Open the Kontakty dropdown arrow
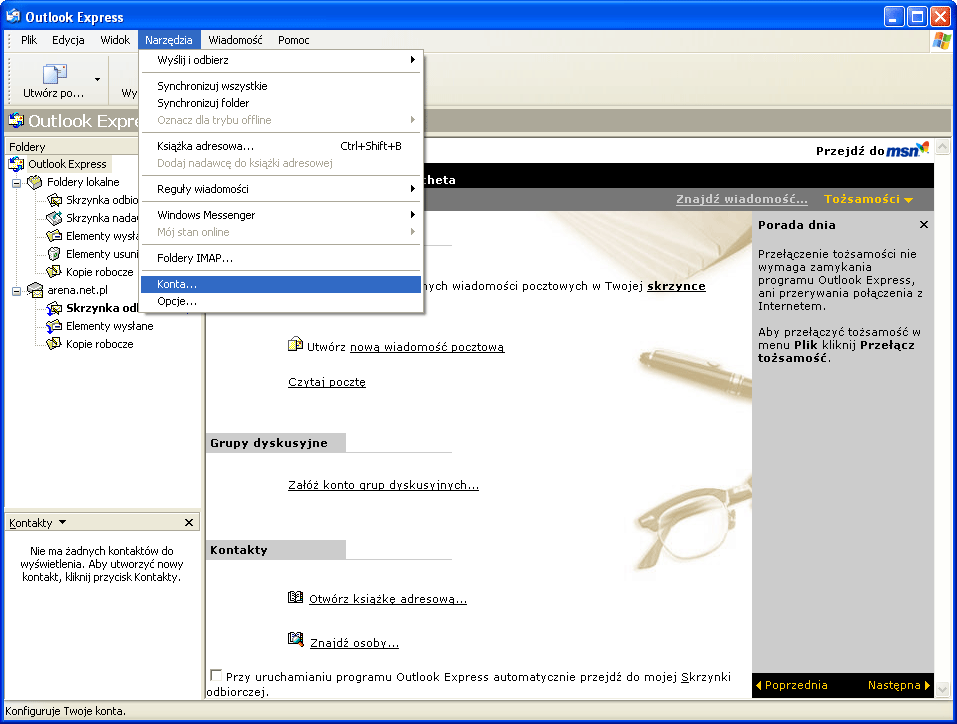 click(x=63, y=523)
